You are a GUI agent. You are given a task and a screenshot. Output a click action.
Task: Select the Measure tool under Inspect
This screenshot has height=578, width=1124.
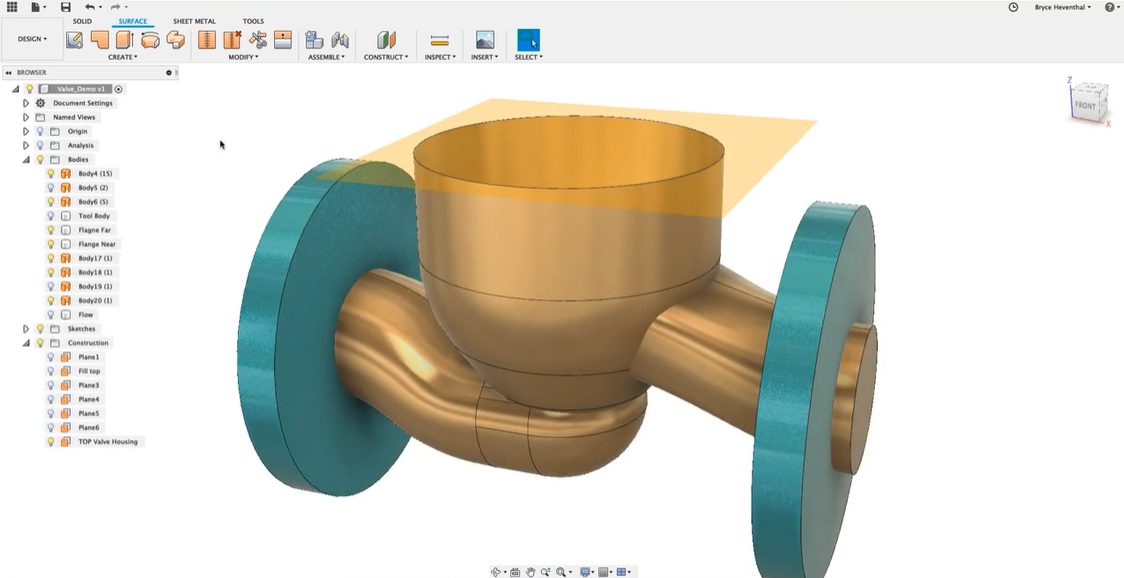tap(438, 40)
